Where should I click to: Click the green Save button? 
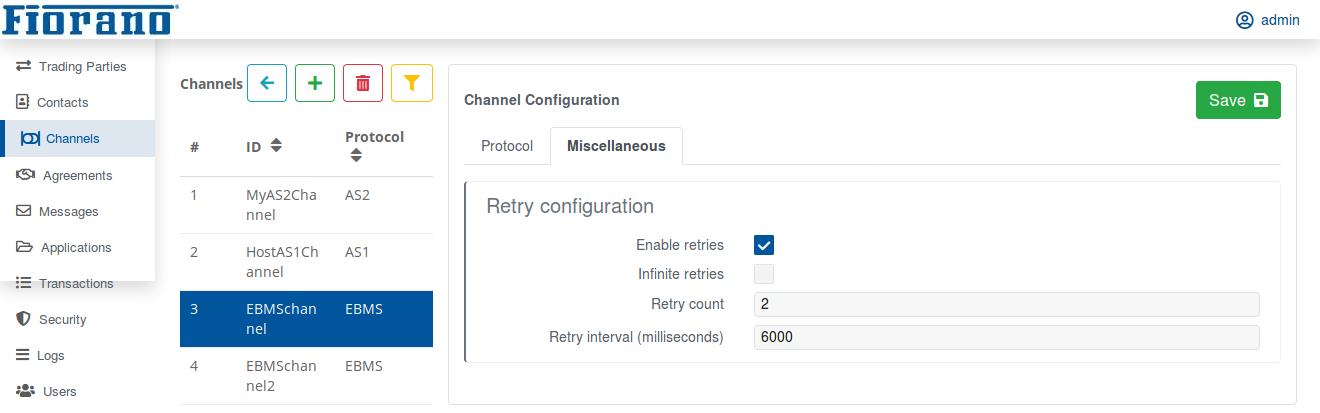1238,100
